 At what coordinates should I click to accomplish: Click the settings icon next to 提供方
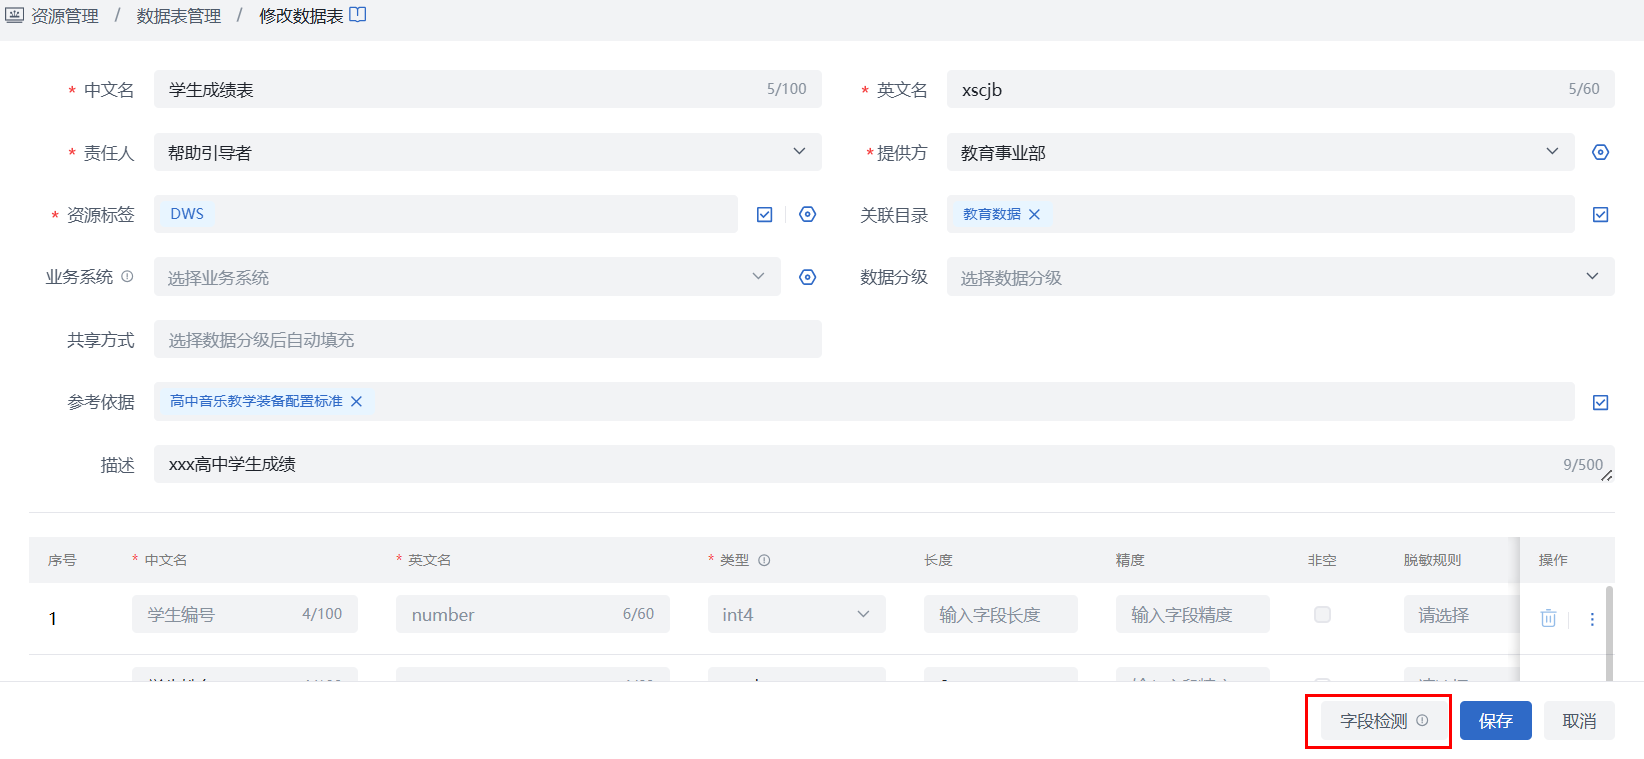point(1600,152)
